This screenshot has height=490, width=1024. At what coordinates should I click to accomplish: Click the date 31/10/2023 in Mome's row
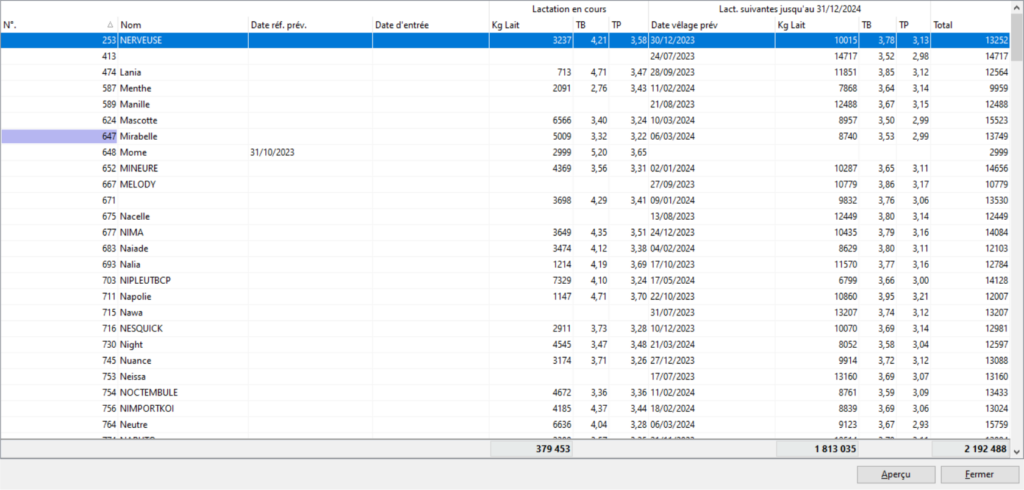274,152
